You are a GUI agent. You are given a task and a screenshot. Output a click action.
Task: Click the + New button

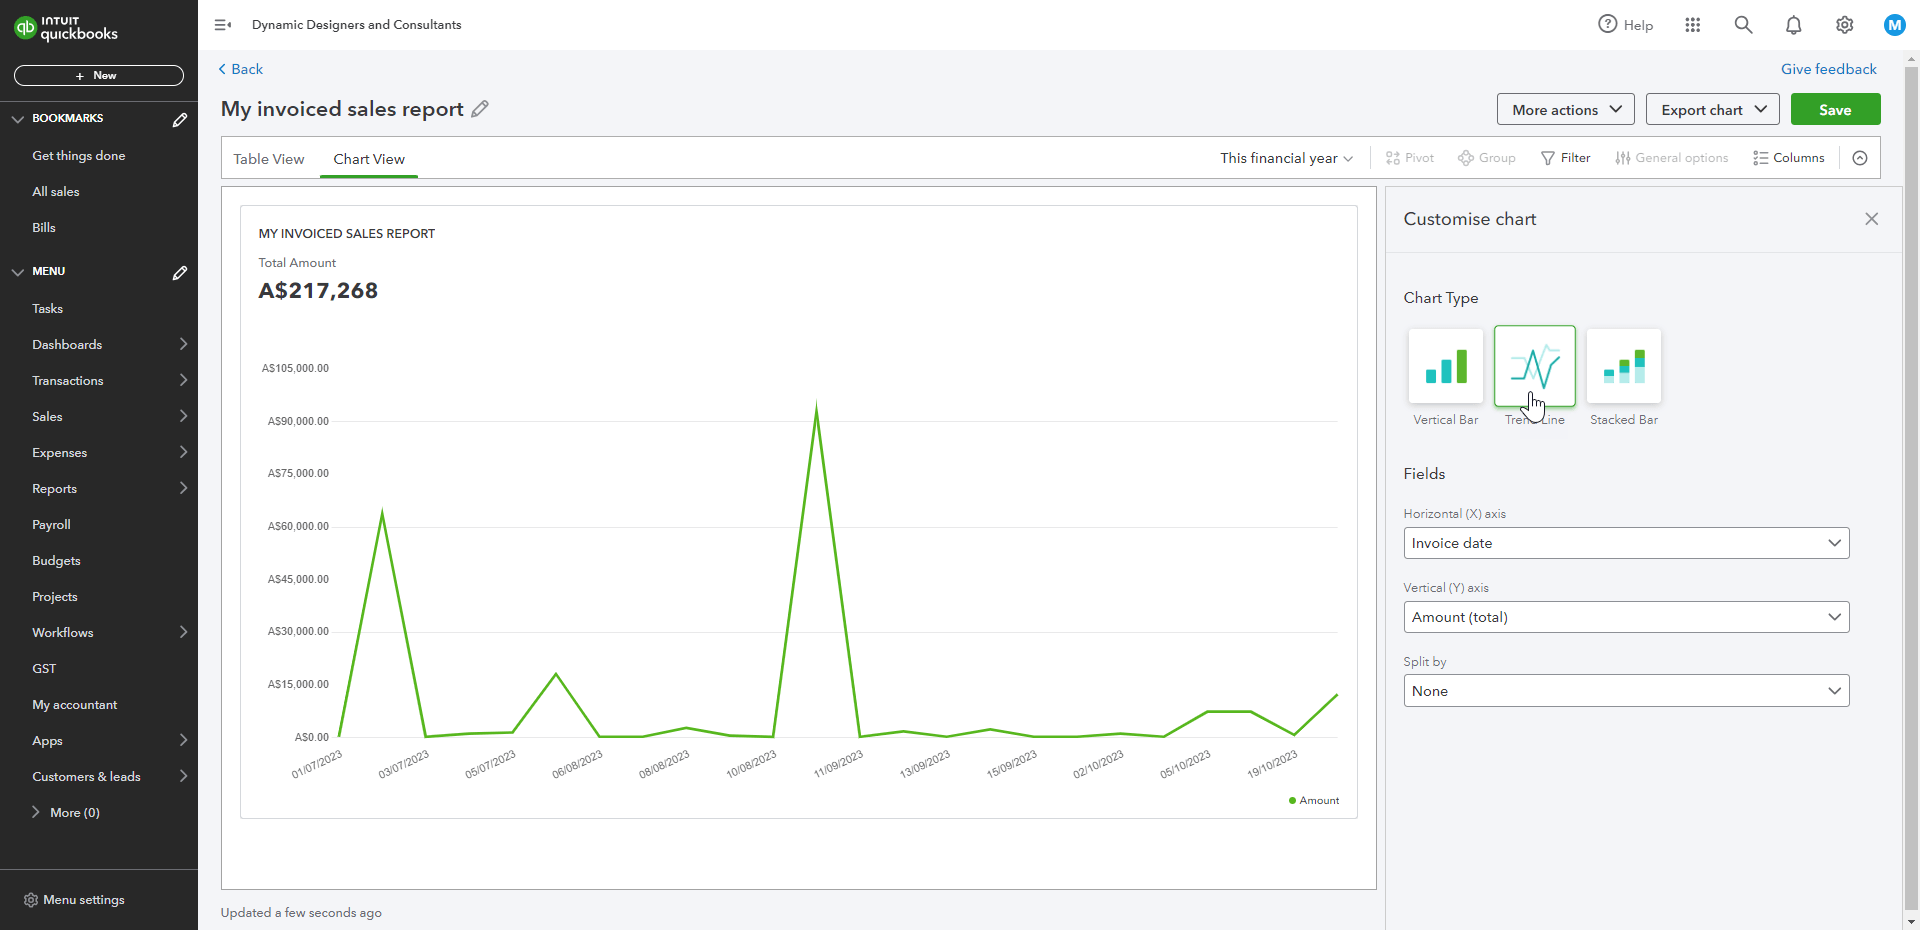[99, 76]
